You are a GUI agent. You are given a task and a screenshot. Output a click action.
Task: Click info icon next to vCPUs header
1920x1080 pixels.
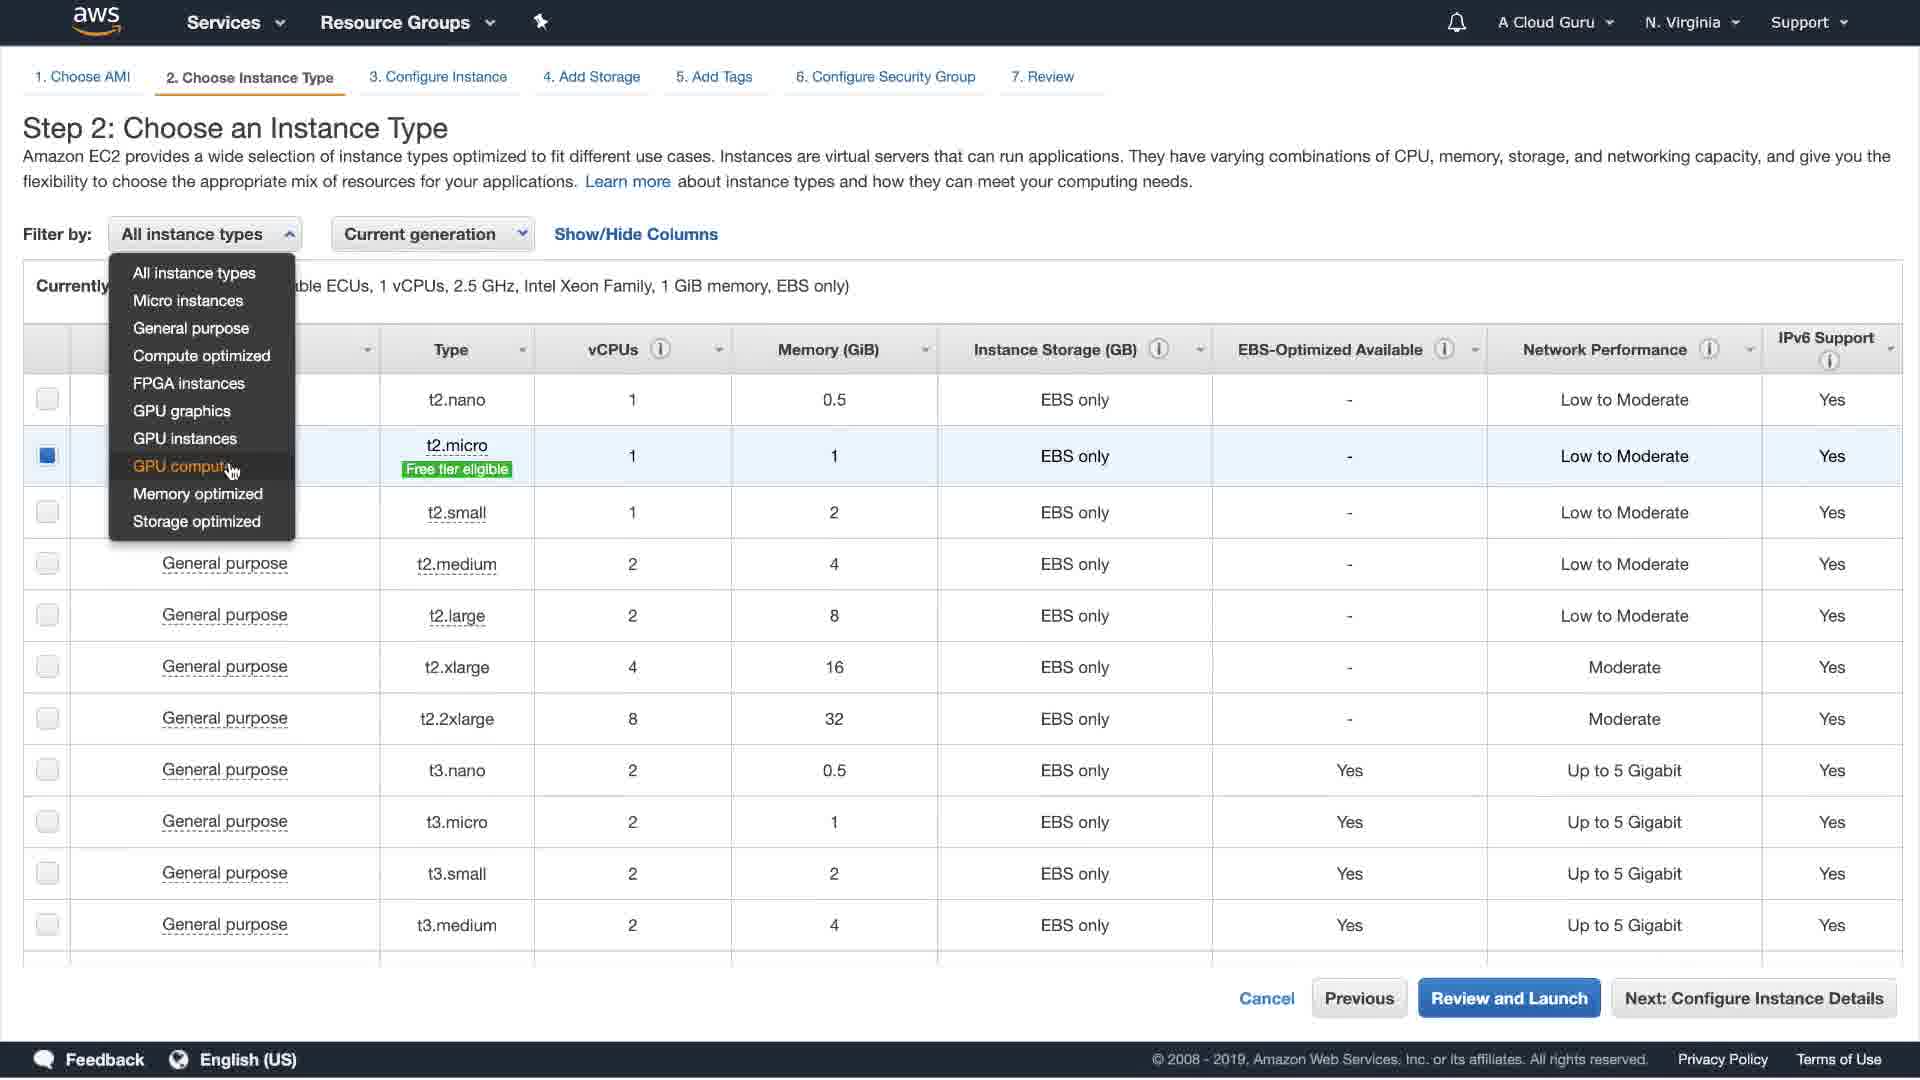pyautogui.click(x=660, y=349)
